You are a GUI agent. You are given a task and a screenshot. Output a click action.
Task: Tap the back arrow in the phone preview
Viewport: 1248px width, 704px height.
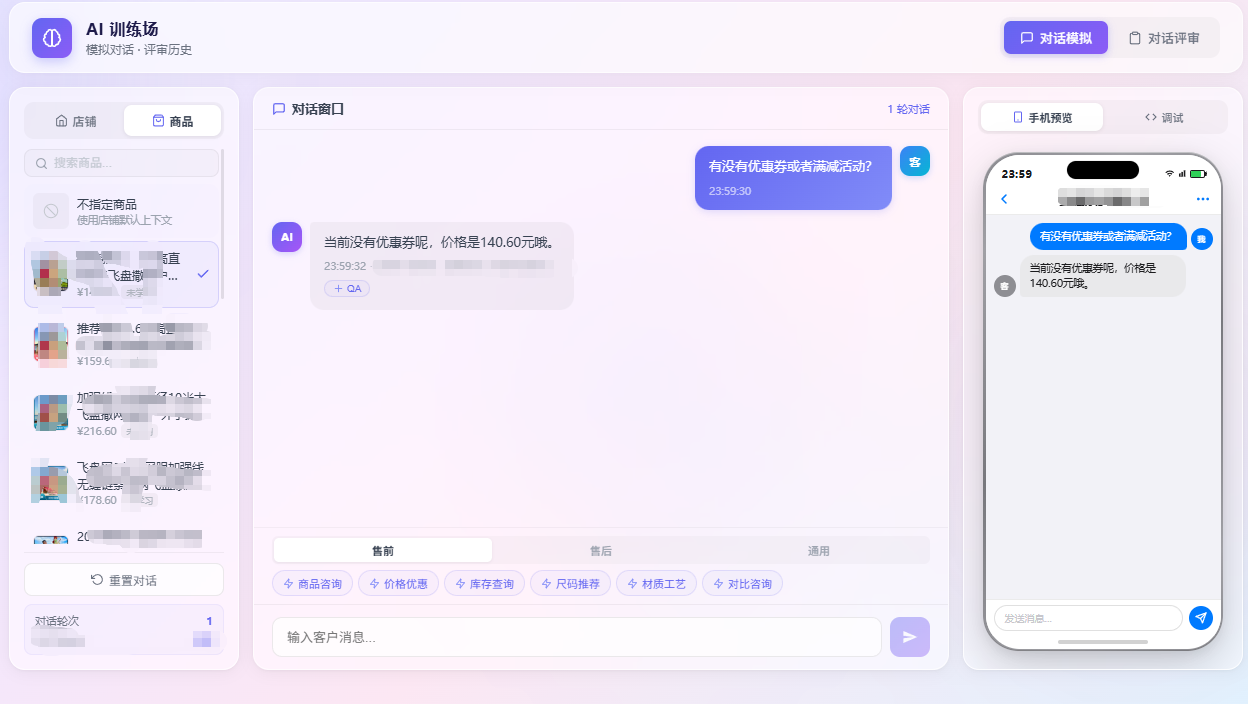(x=1003, y=198)
